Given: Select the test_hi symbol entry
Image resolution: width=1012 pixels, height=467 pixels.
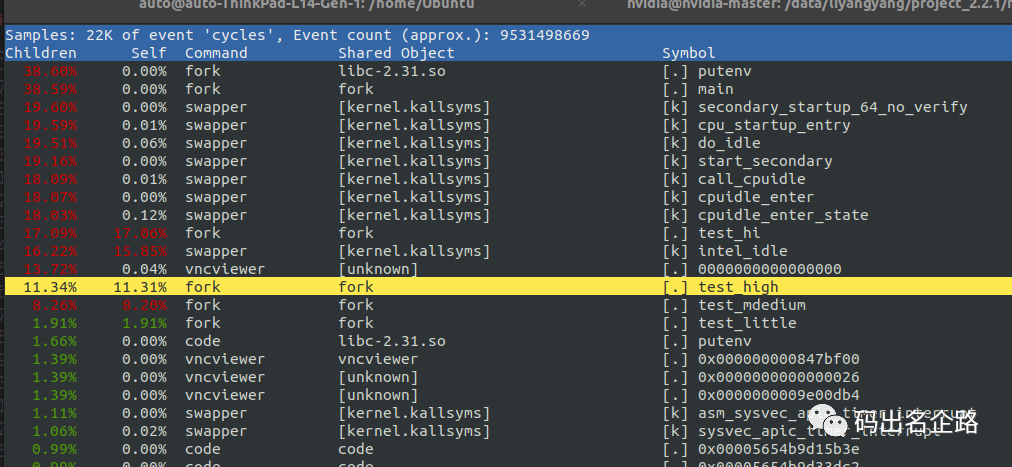Looking at the screenshot, I should [x=729, y=233].
